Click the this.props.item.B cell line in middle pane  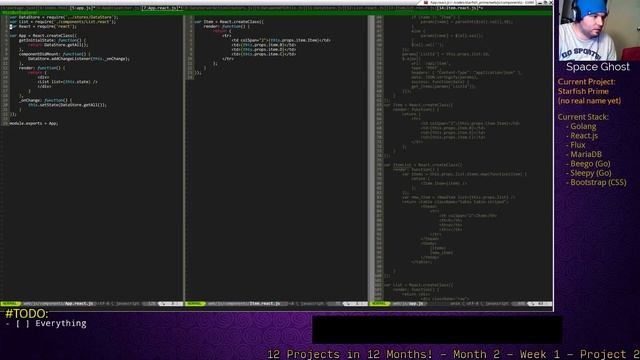point(264,45)
